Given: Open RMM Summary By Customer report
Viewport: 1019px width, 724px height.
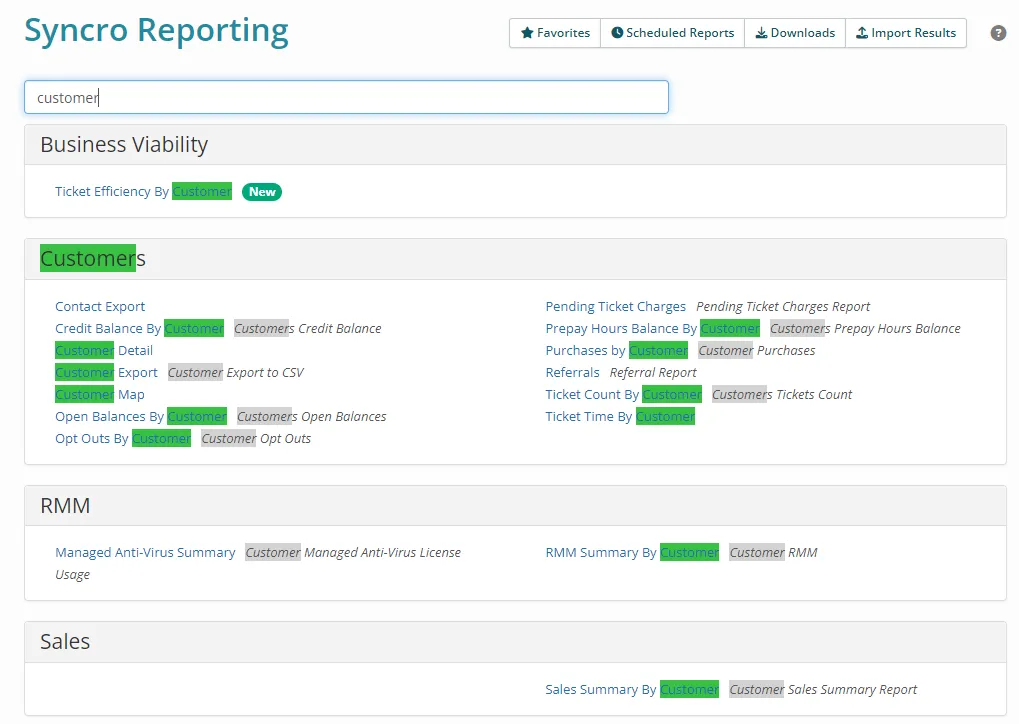Looking at the screenshot, I should 632,552.
